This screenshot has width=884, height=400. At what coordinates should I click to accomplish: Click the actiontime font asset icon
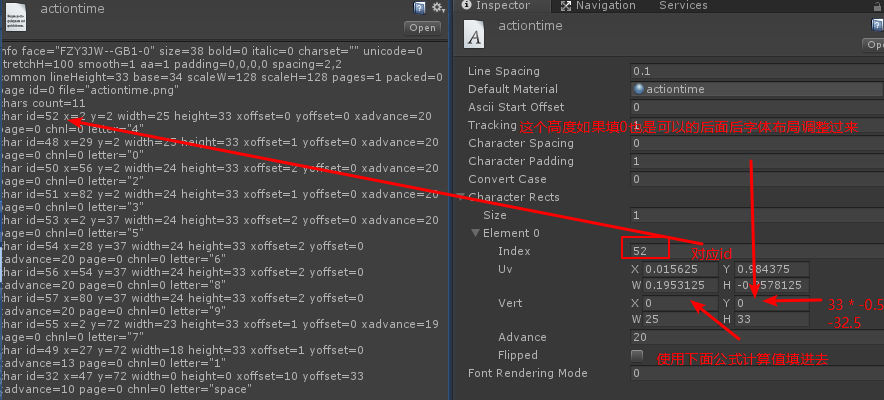[478, 35]
